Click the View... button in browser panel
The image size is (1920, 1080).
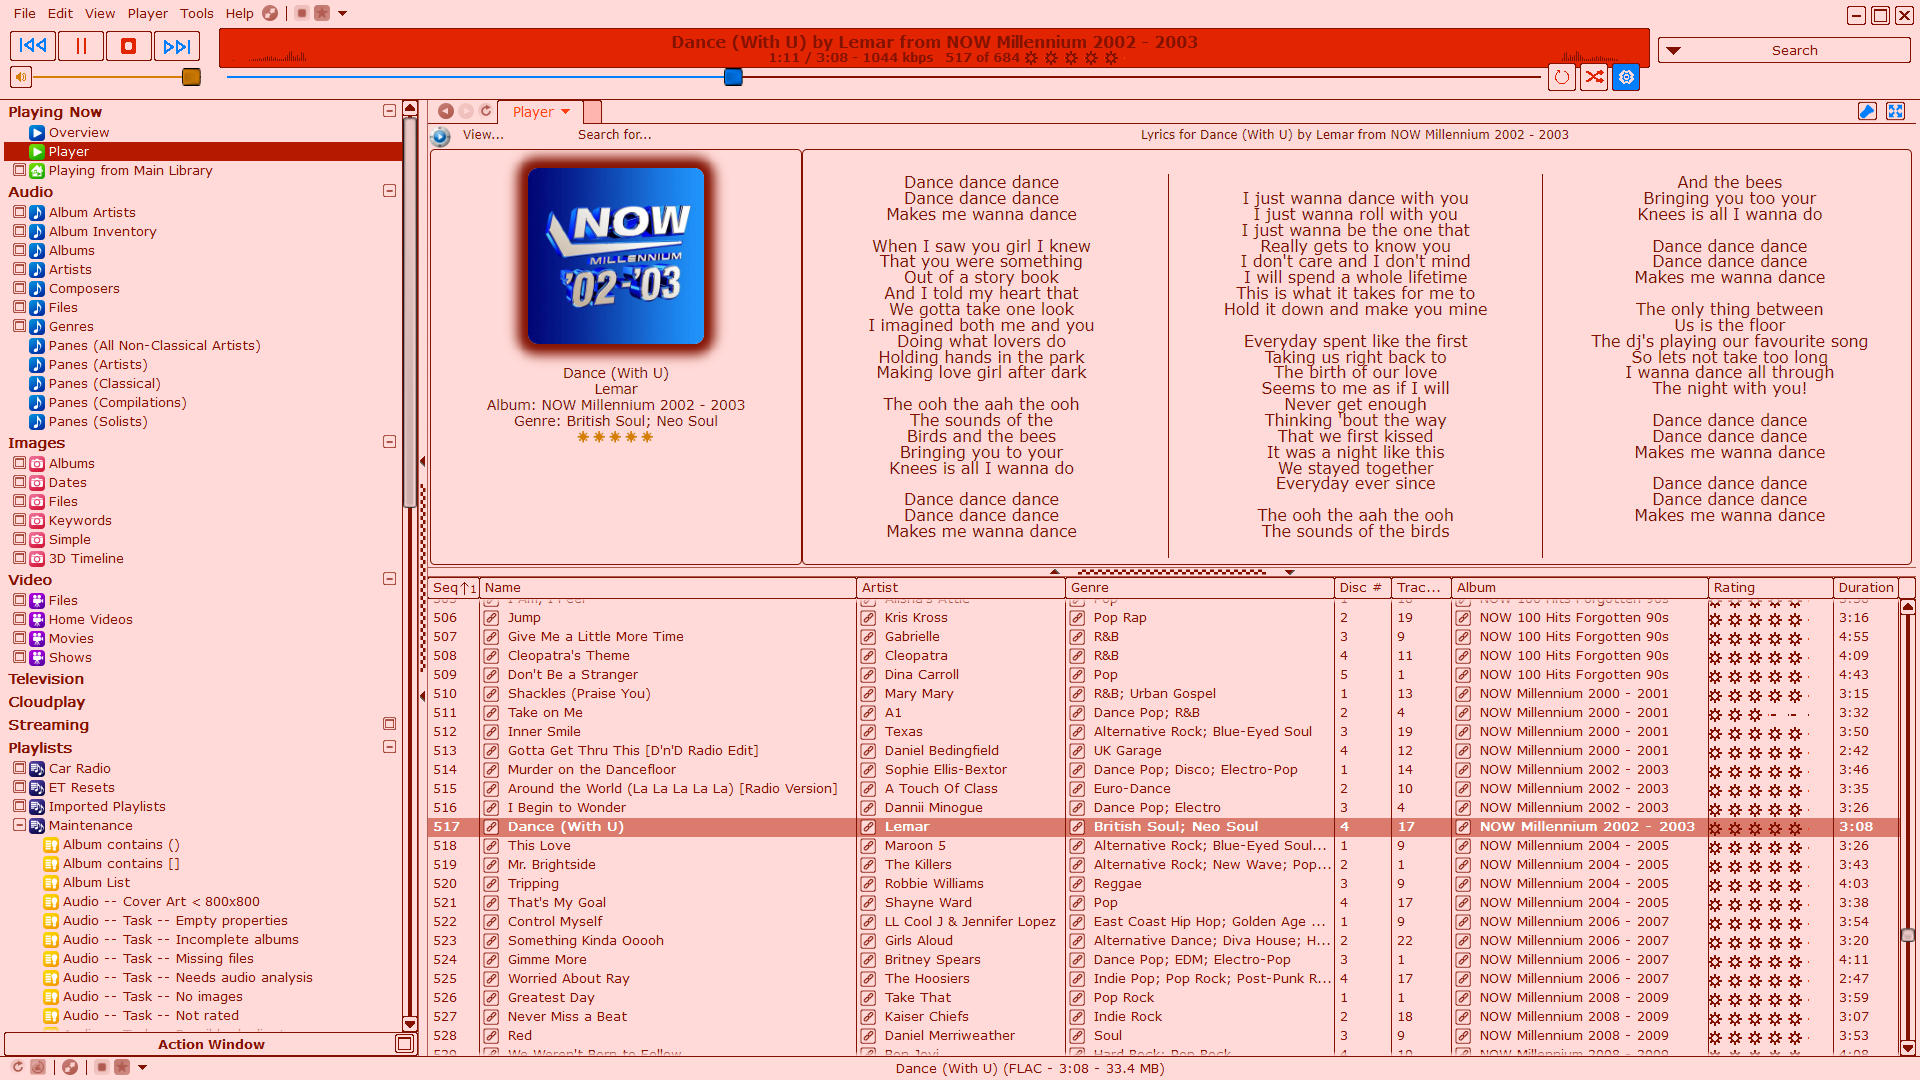coord(481,133)
